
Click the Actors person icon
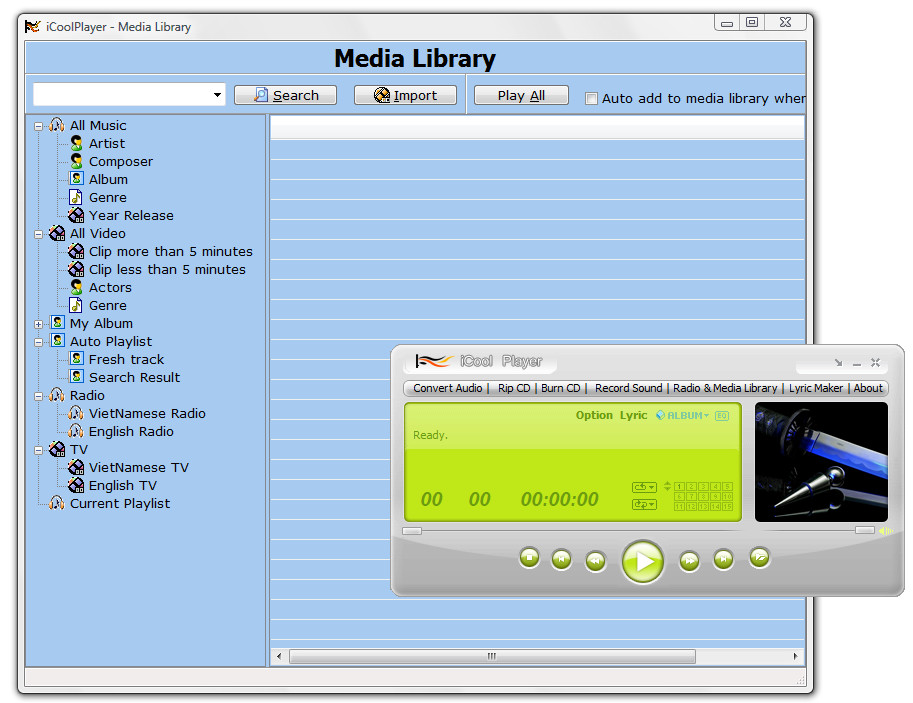tap(76, 287)
